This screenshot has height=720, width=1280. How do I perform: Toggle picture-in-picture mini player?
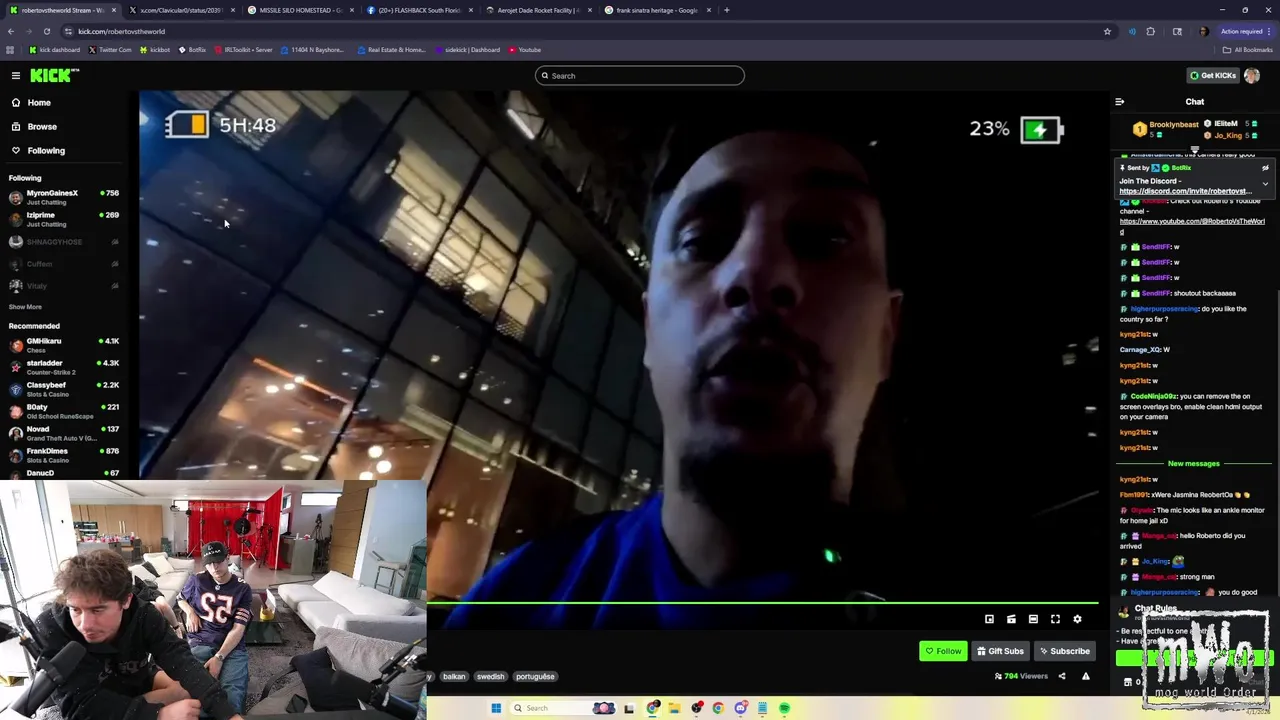(989, 619)
